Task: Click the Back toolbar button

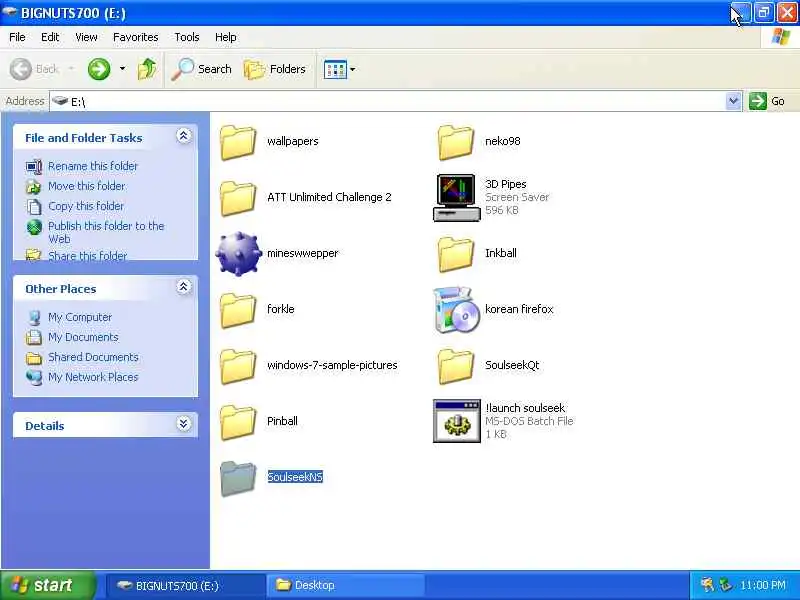Action: tap(34, 69)
